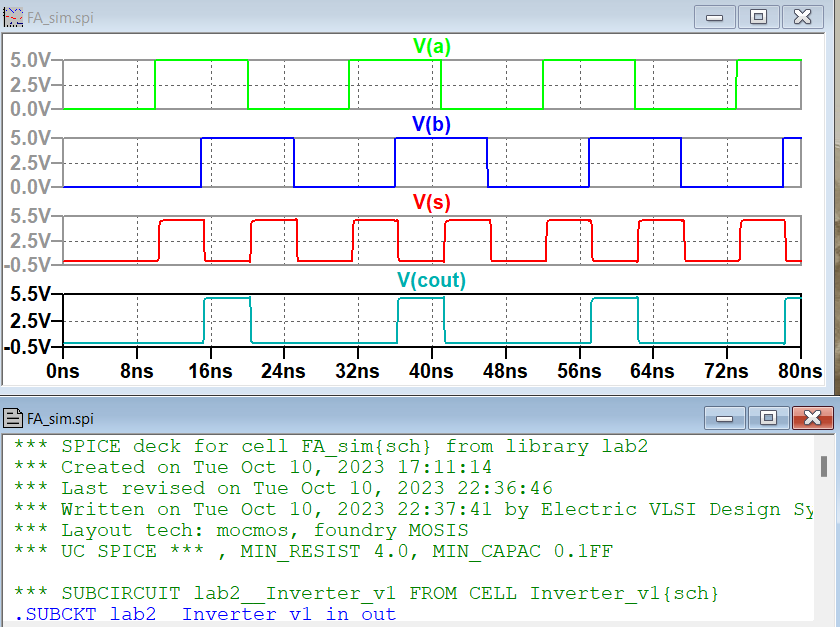Click the 16ns time axis label
Image resolution: width=840 pixels, height=627 pixels.
pyautogui.click(x=211, y=371)
